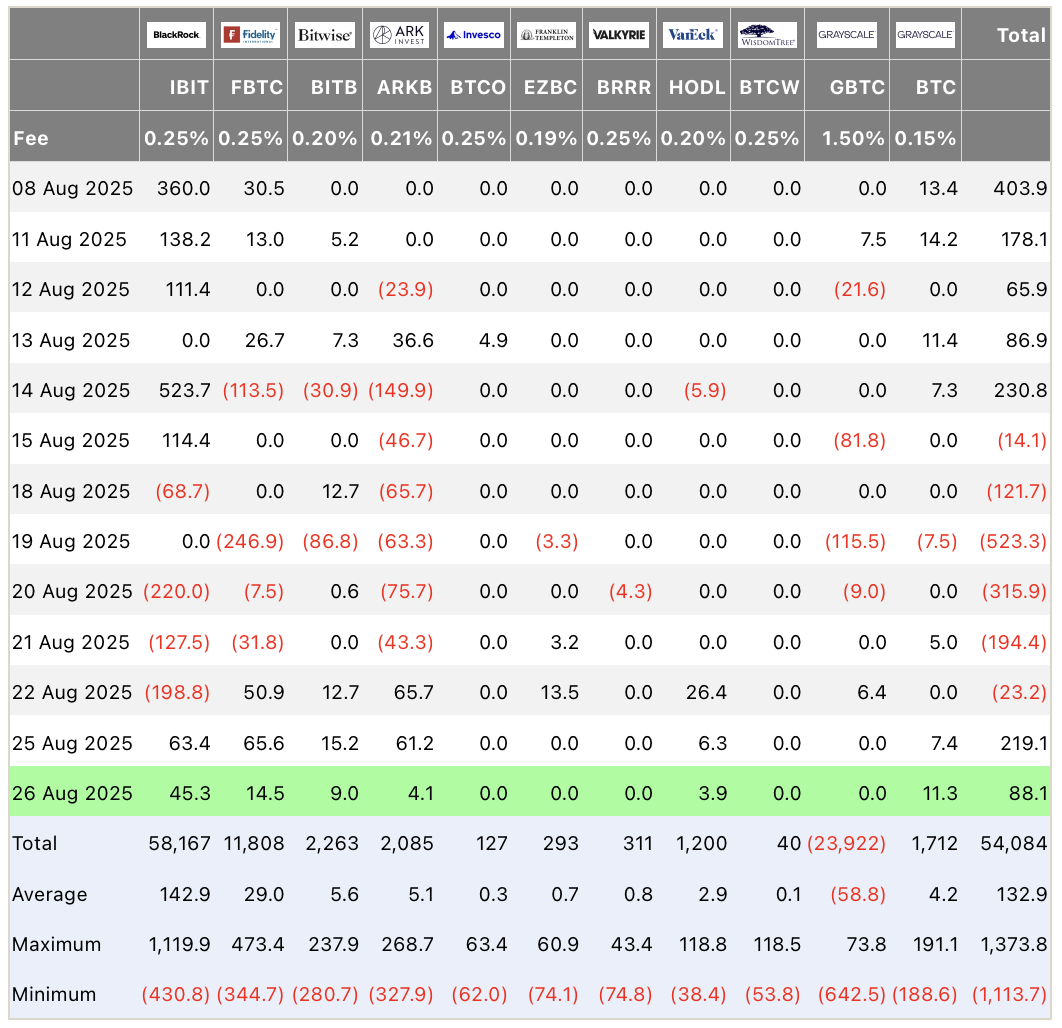Click the Fee row label
Screen dimensions: 1062x1028
click(30, 138)
